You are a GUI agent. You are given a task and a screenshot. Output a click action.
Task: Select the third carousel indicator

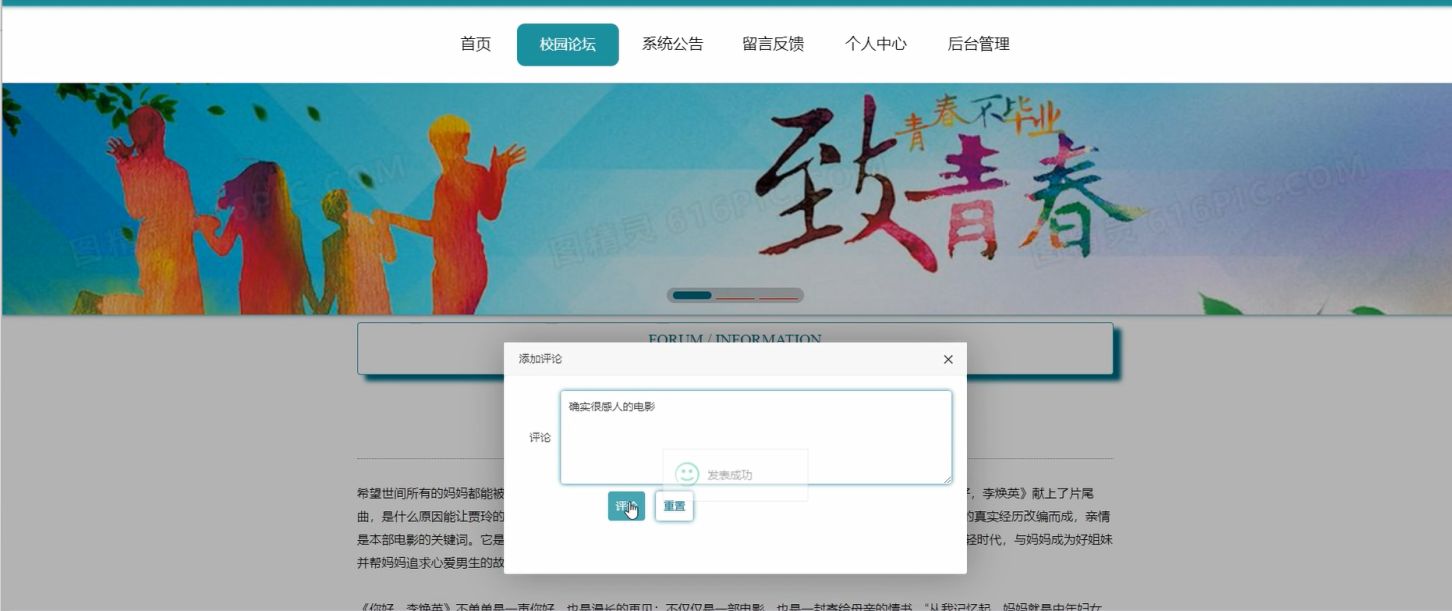777,295
